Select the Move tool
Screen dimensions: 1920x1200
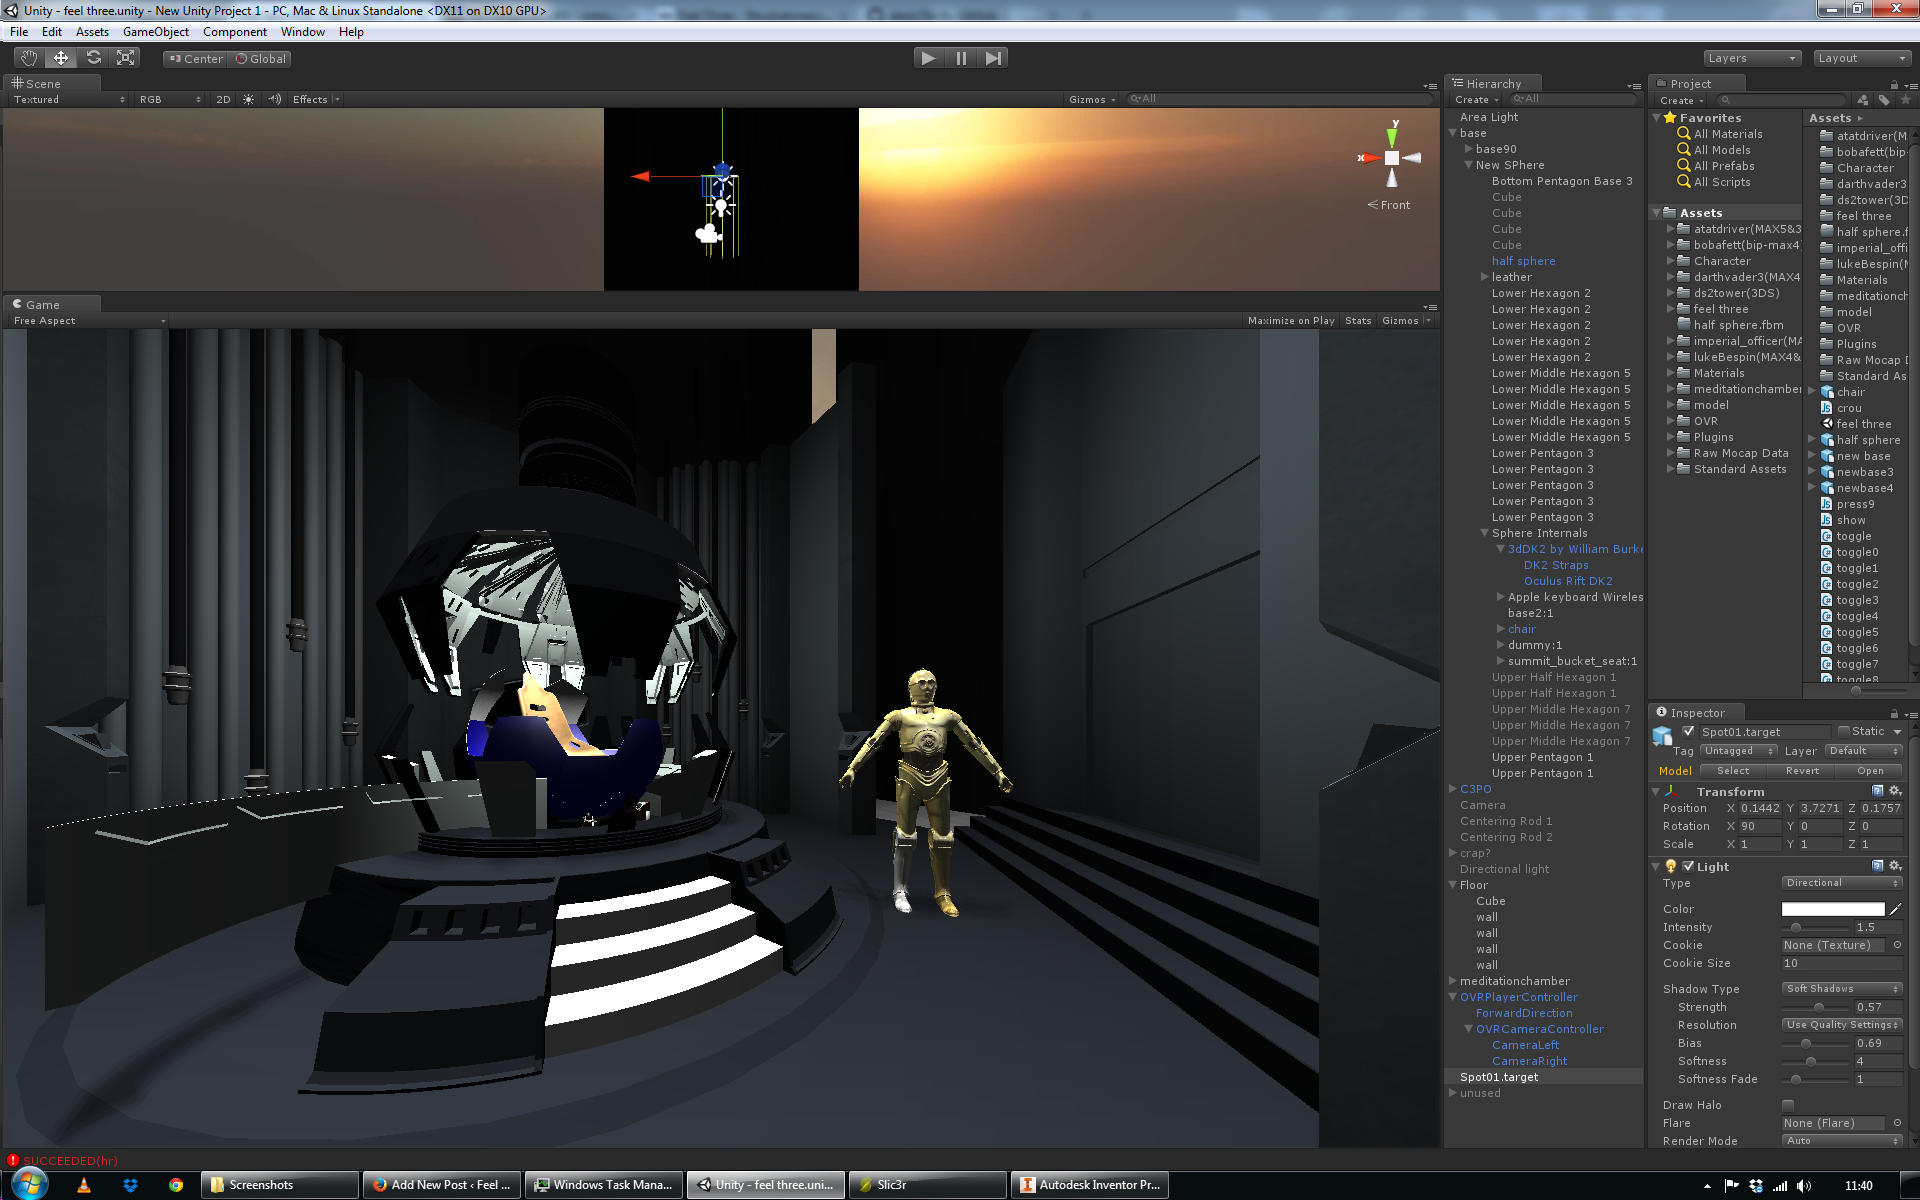point(61,58)
